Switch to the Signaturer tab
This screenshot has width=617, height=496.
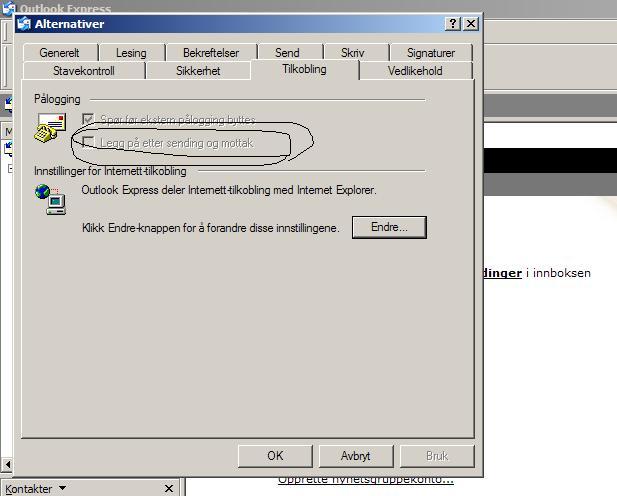(x=431, y=53)
